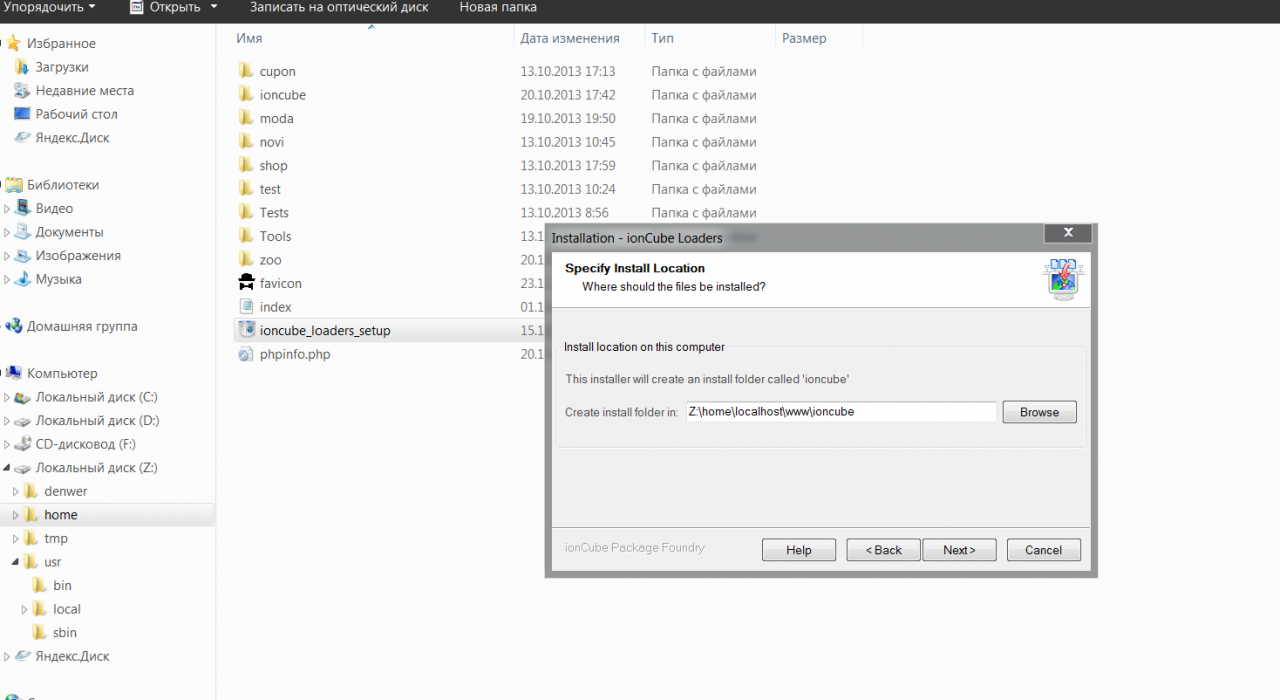Expand the CD-дисковод (F:) node

[x=7, y=445]
